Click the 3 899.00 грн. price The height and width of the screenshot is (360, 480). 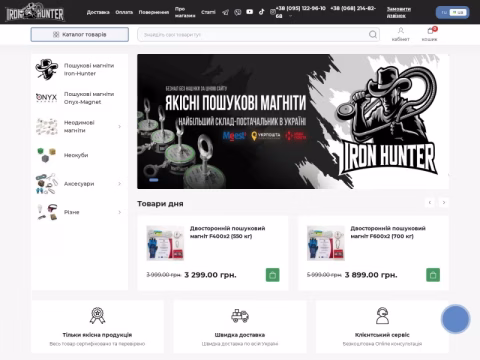(371, 275)
